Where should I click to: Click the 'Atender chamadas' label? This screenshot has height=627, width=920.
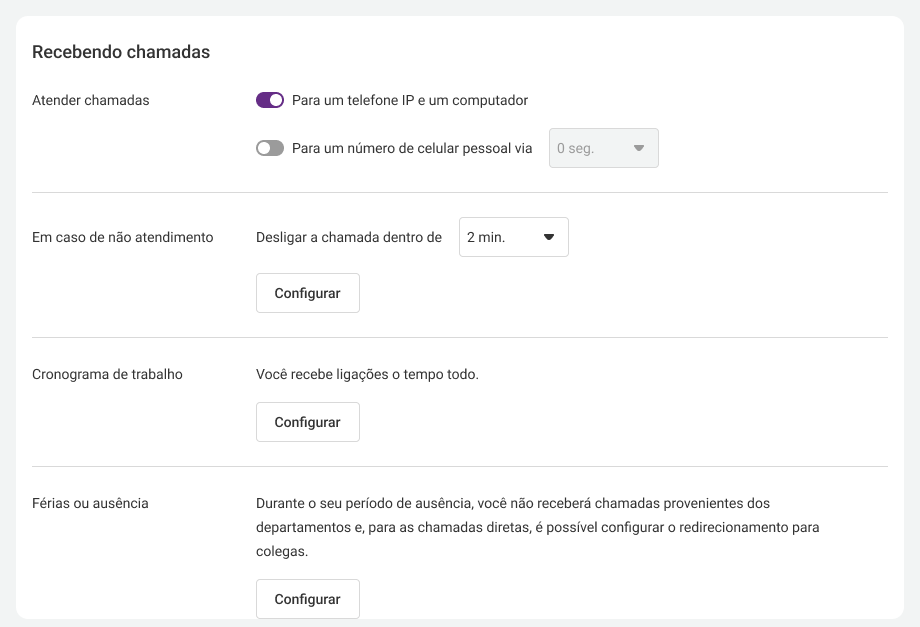tap(90, 100)
